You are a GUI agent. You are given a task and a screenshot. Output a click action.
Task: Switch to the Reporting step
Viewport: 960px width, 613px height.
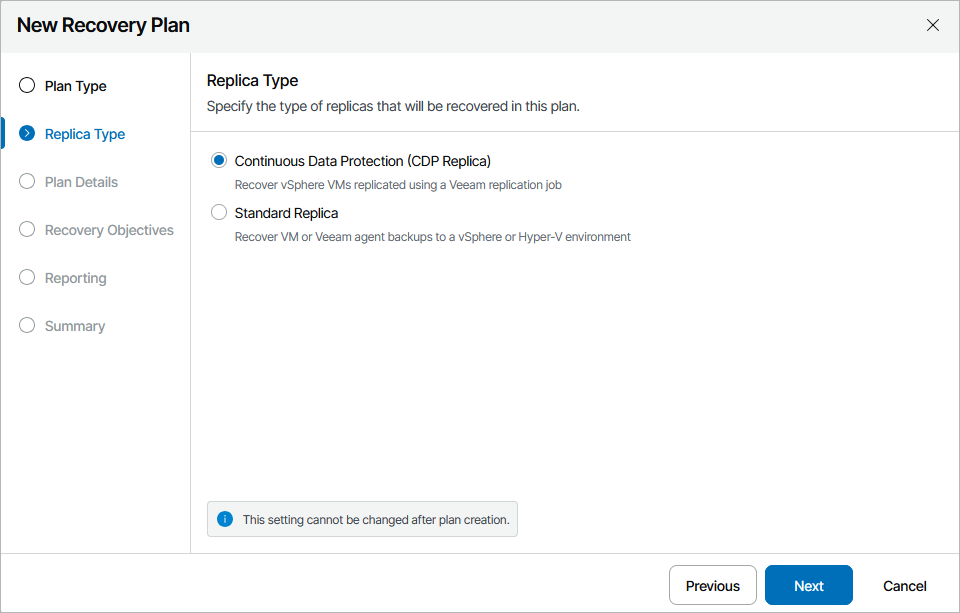76,278
